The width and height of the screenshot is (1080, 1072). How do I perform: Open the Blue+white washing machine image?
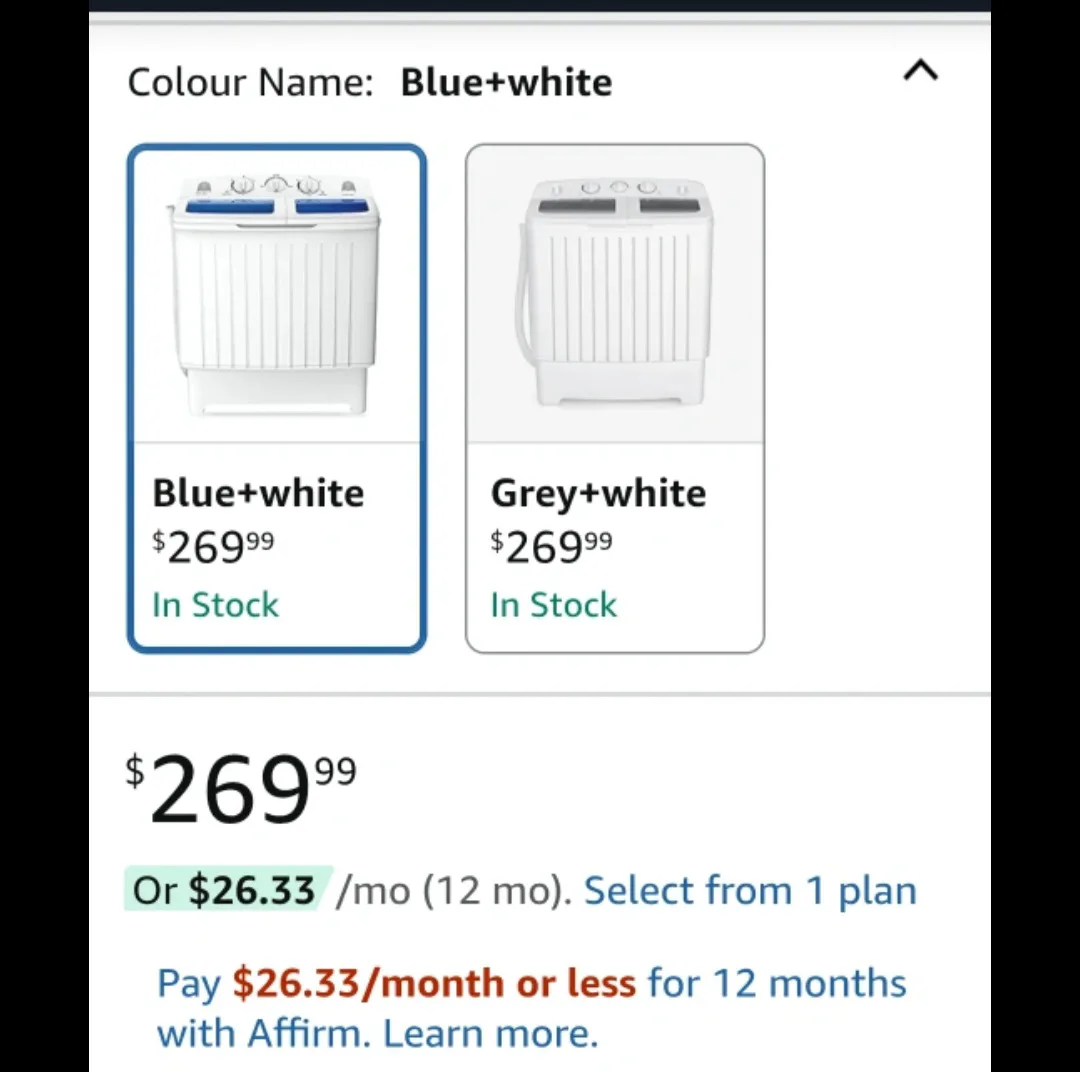[277, 290]
